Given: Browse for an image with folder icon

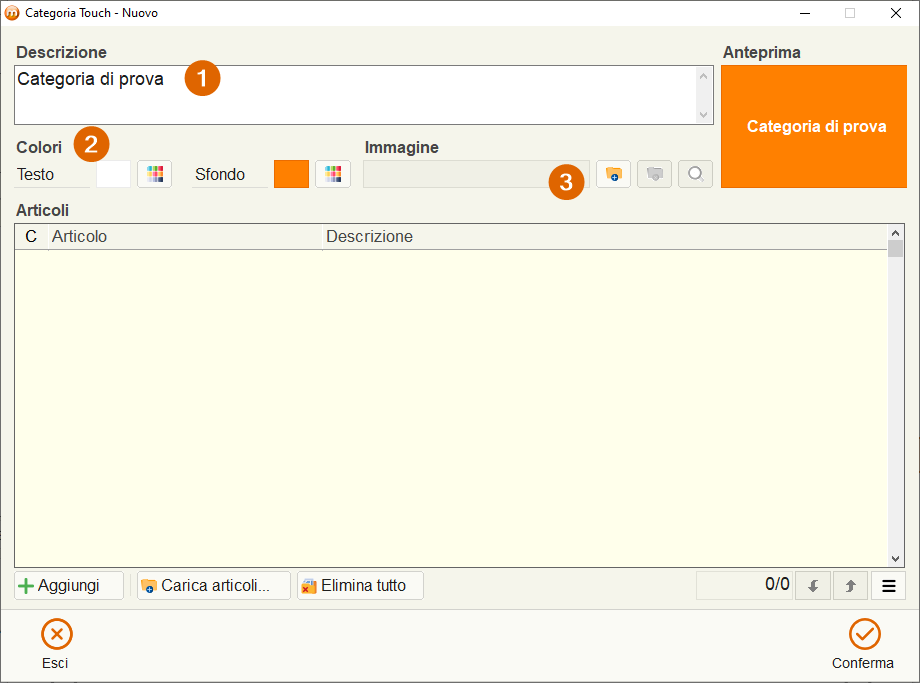Looking at the screenshot, I should pos(613,174).
